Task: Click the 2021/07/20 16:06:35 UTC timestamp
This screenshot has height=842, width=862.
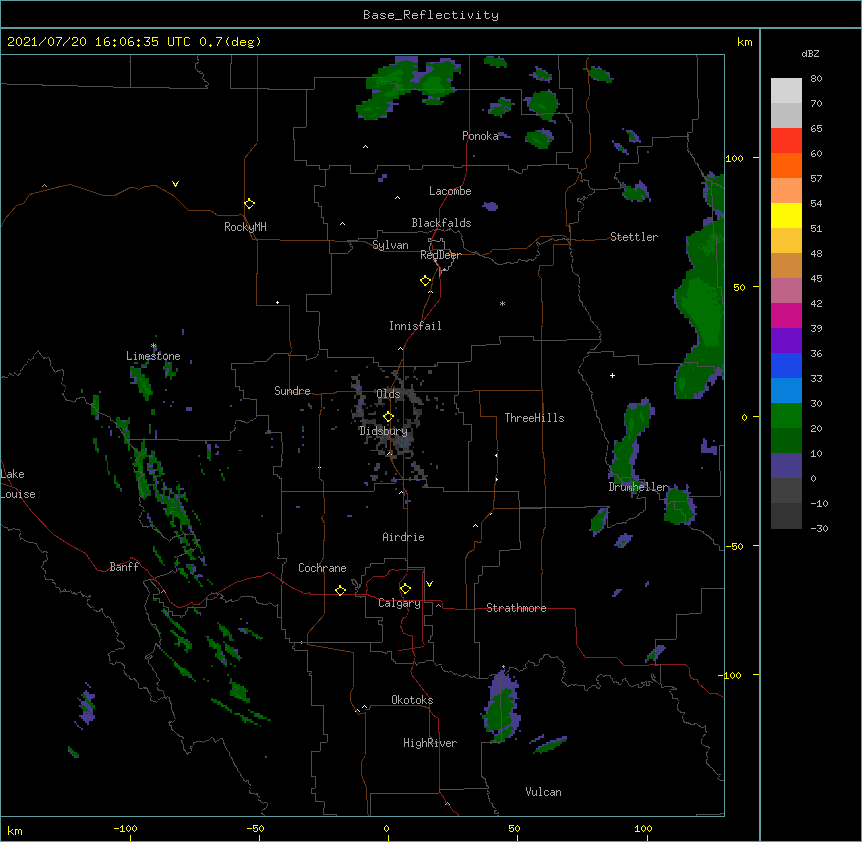Action: [x=99, y=42]
